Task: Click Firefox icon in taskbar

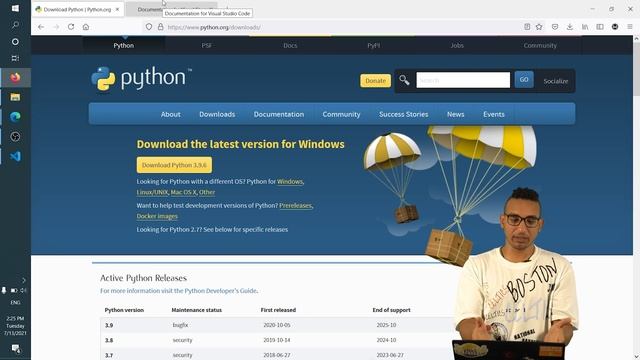Action: click(15, 78)
